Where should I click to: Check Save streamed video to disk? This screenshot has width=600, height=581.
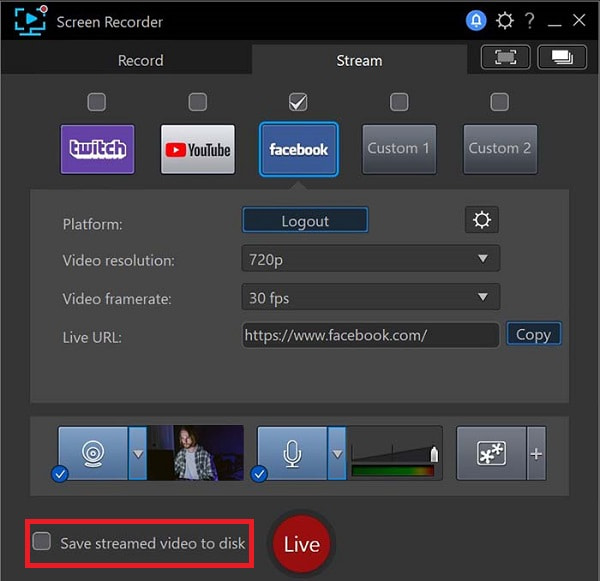click(42, 541)
